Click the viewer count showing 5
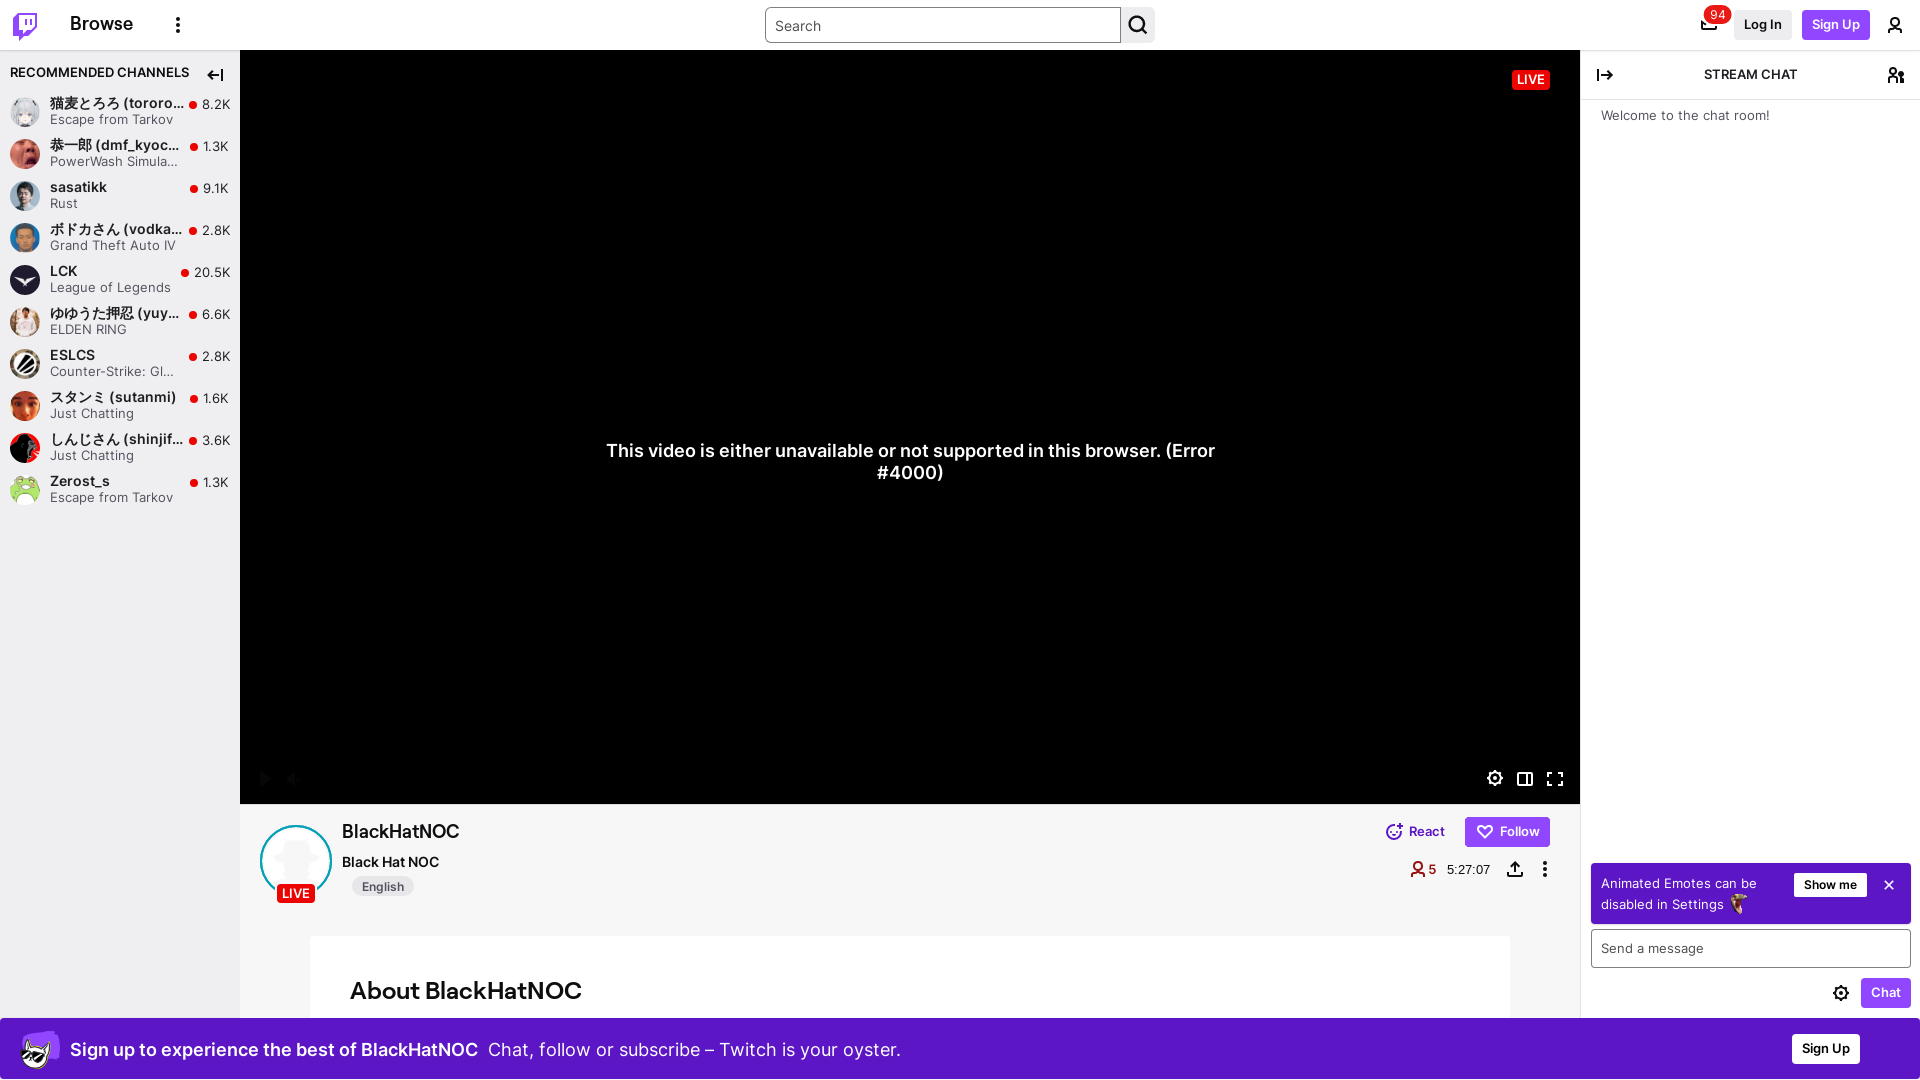1920x1080 pixels. [1423, 869]
